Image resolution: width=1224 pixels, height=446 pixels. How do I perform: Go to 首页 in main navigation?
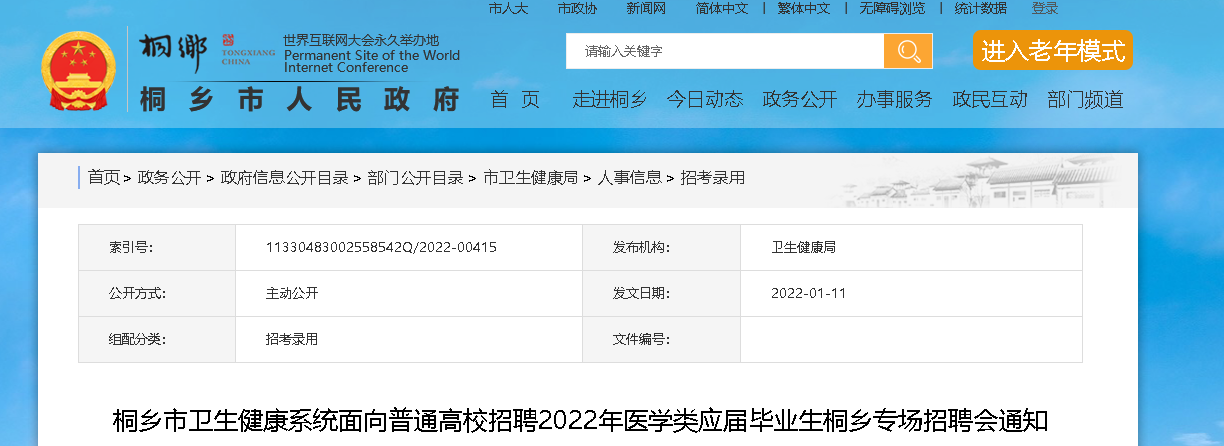[515, 99]
